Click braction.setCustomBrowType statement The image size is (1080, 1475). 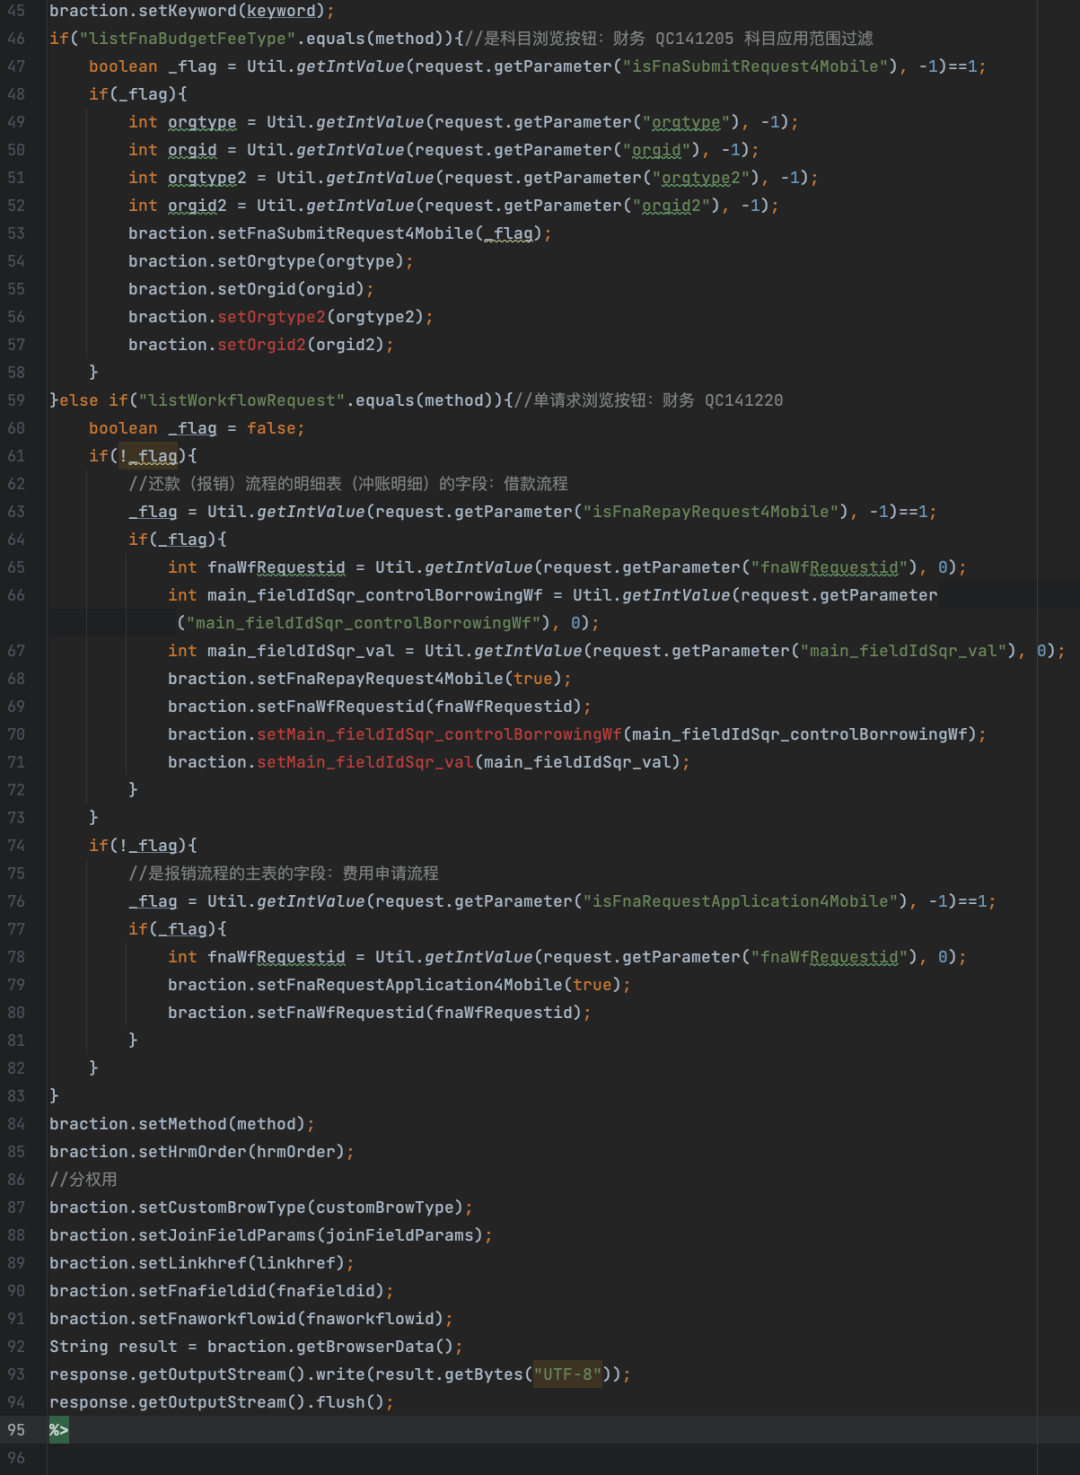coord(261,1207)
